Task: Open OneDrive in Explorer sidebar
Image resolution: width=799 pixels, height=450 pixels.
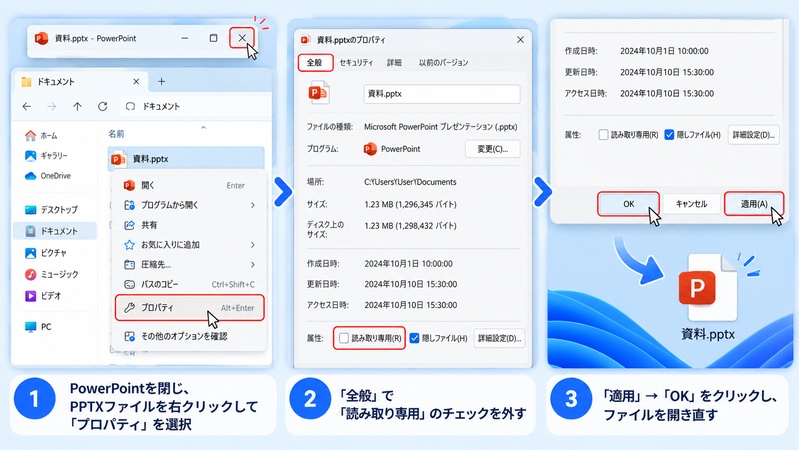Action: pyautogui.click(x=48, y=176)
